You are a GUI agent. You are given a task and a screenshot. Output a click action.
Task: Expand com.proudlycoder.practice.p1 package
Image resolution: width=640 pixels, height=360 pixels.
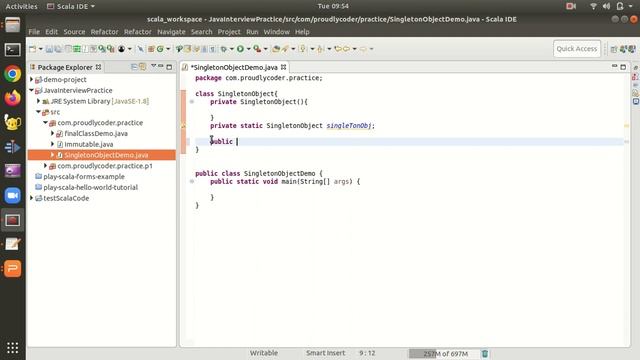[x=45, y=166]
